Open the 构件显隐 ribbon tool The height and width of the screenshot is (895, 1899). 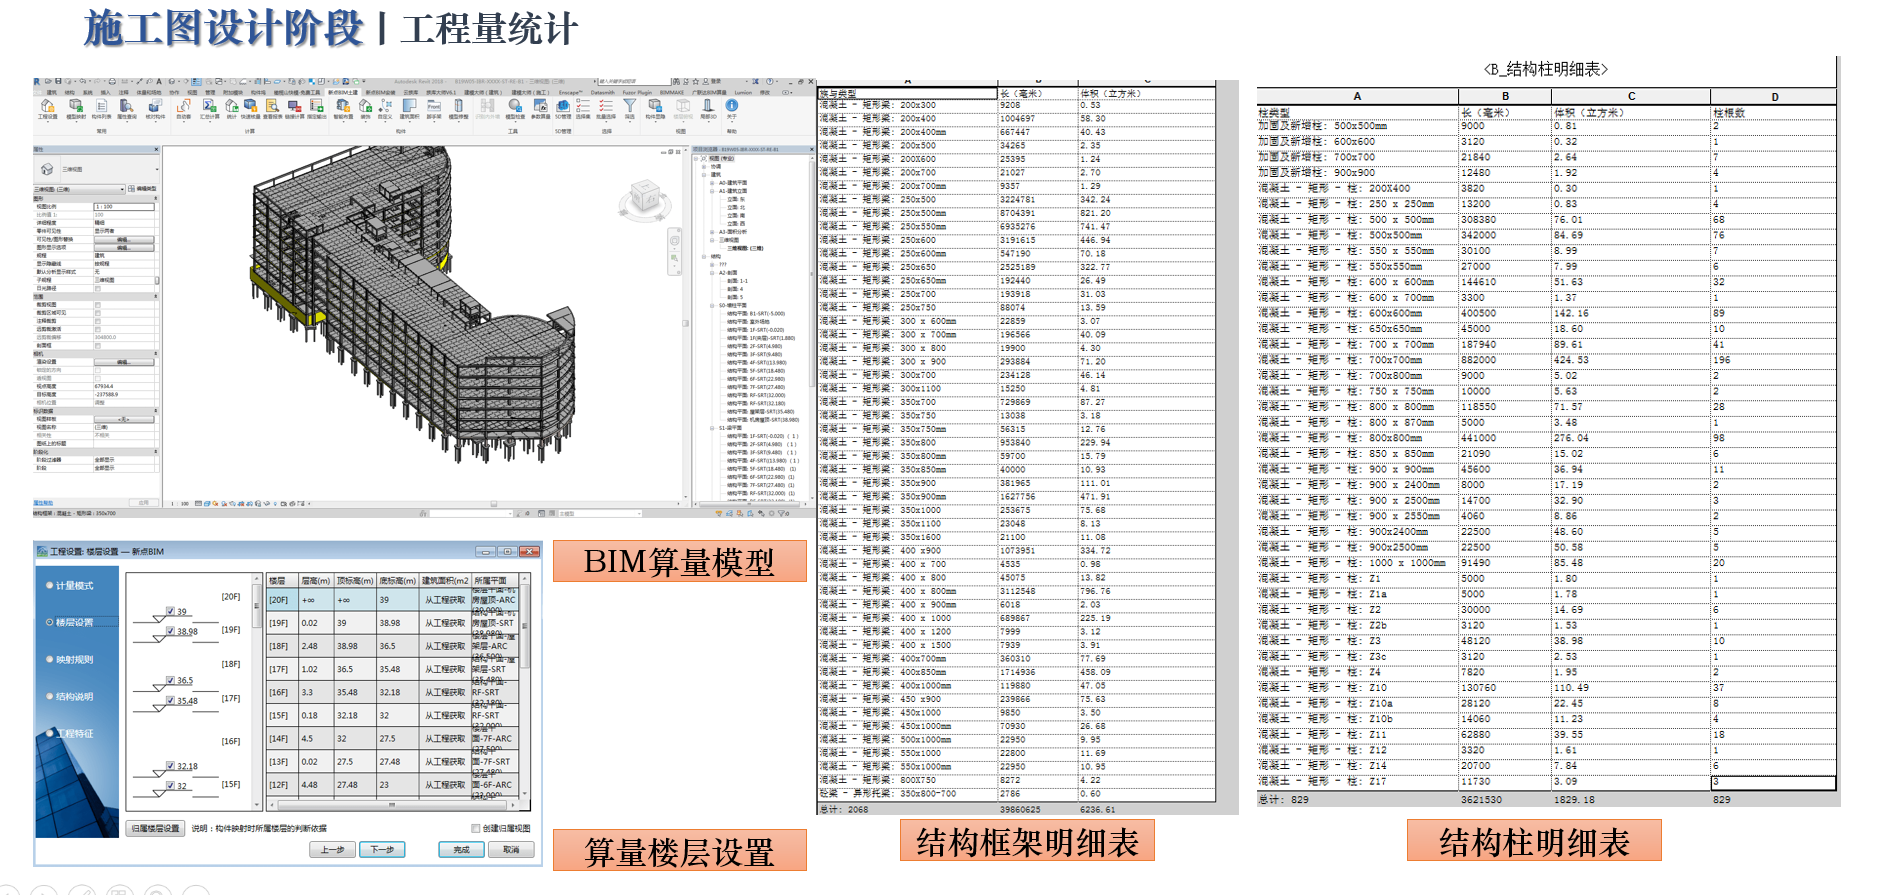[x=655, y=109]
